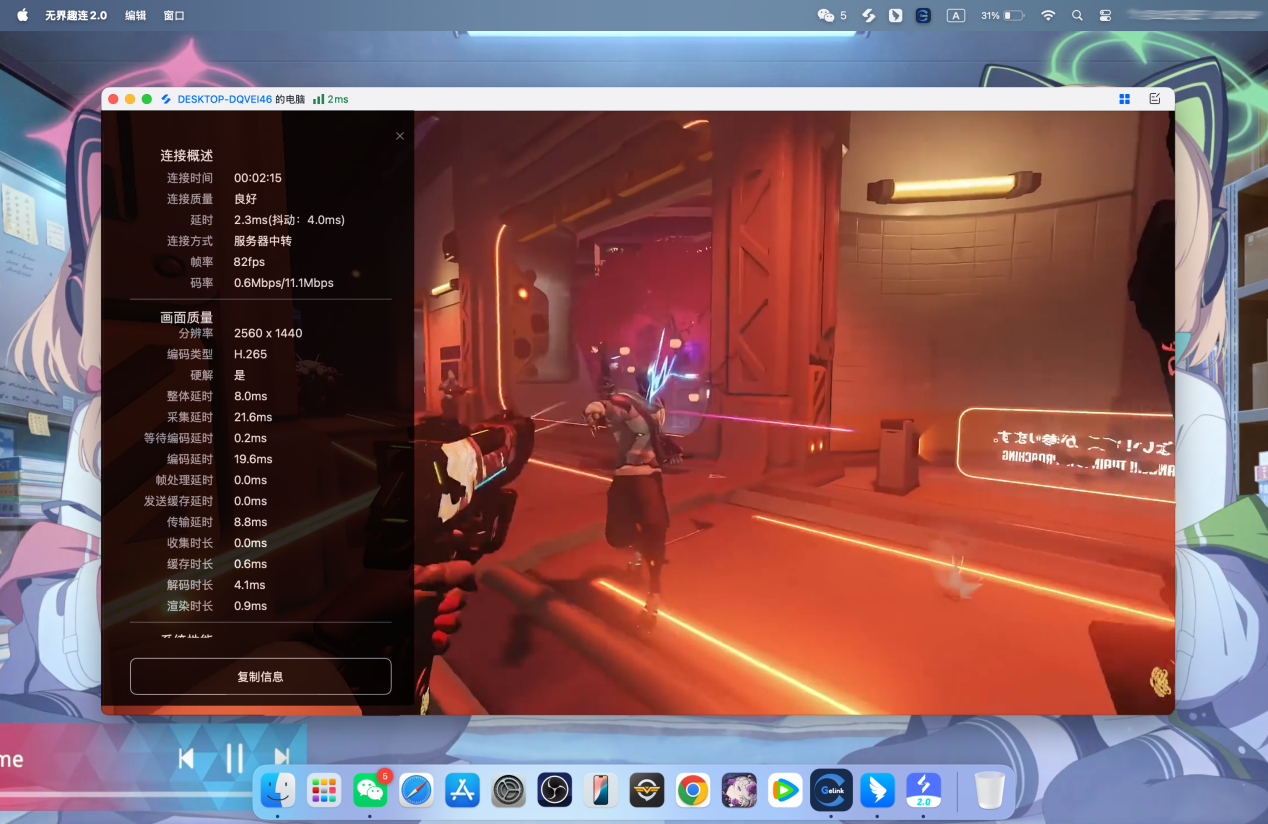Click the 21.6ms capture delay value
Screen dimensions: 1268x824
tap(253, 417)
